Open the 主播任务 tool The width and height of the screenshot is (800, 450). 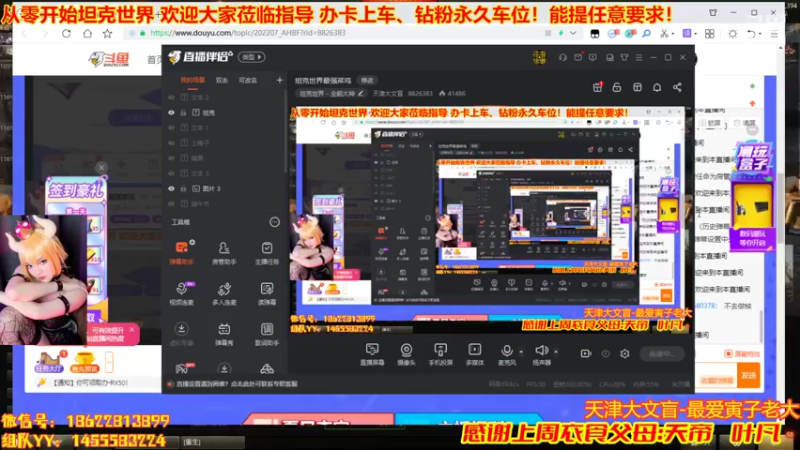click(x=267, y=253)
